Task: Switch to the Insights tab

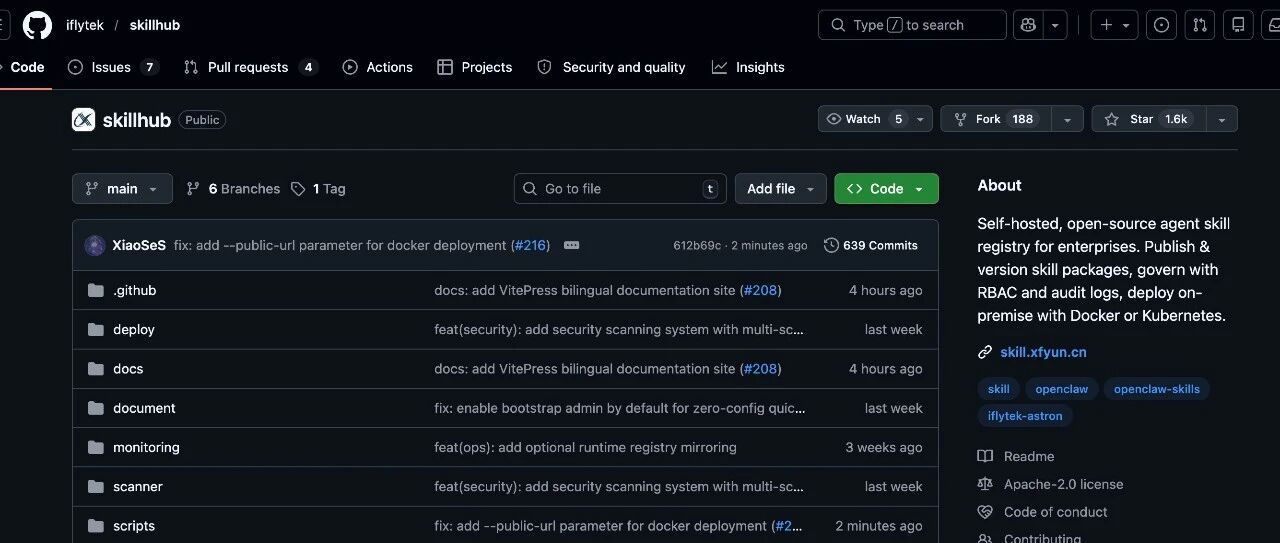Action: point(748,67)
